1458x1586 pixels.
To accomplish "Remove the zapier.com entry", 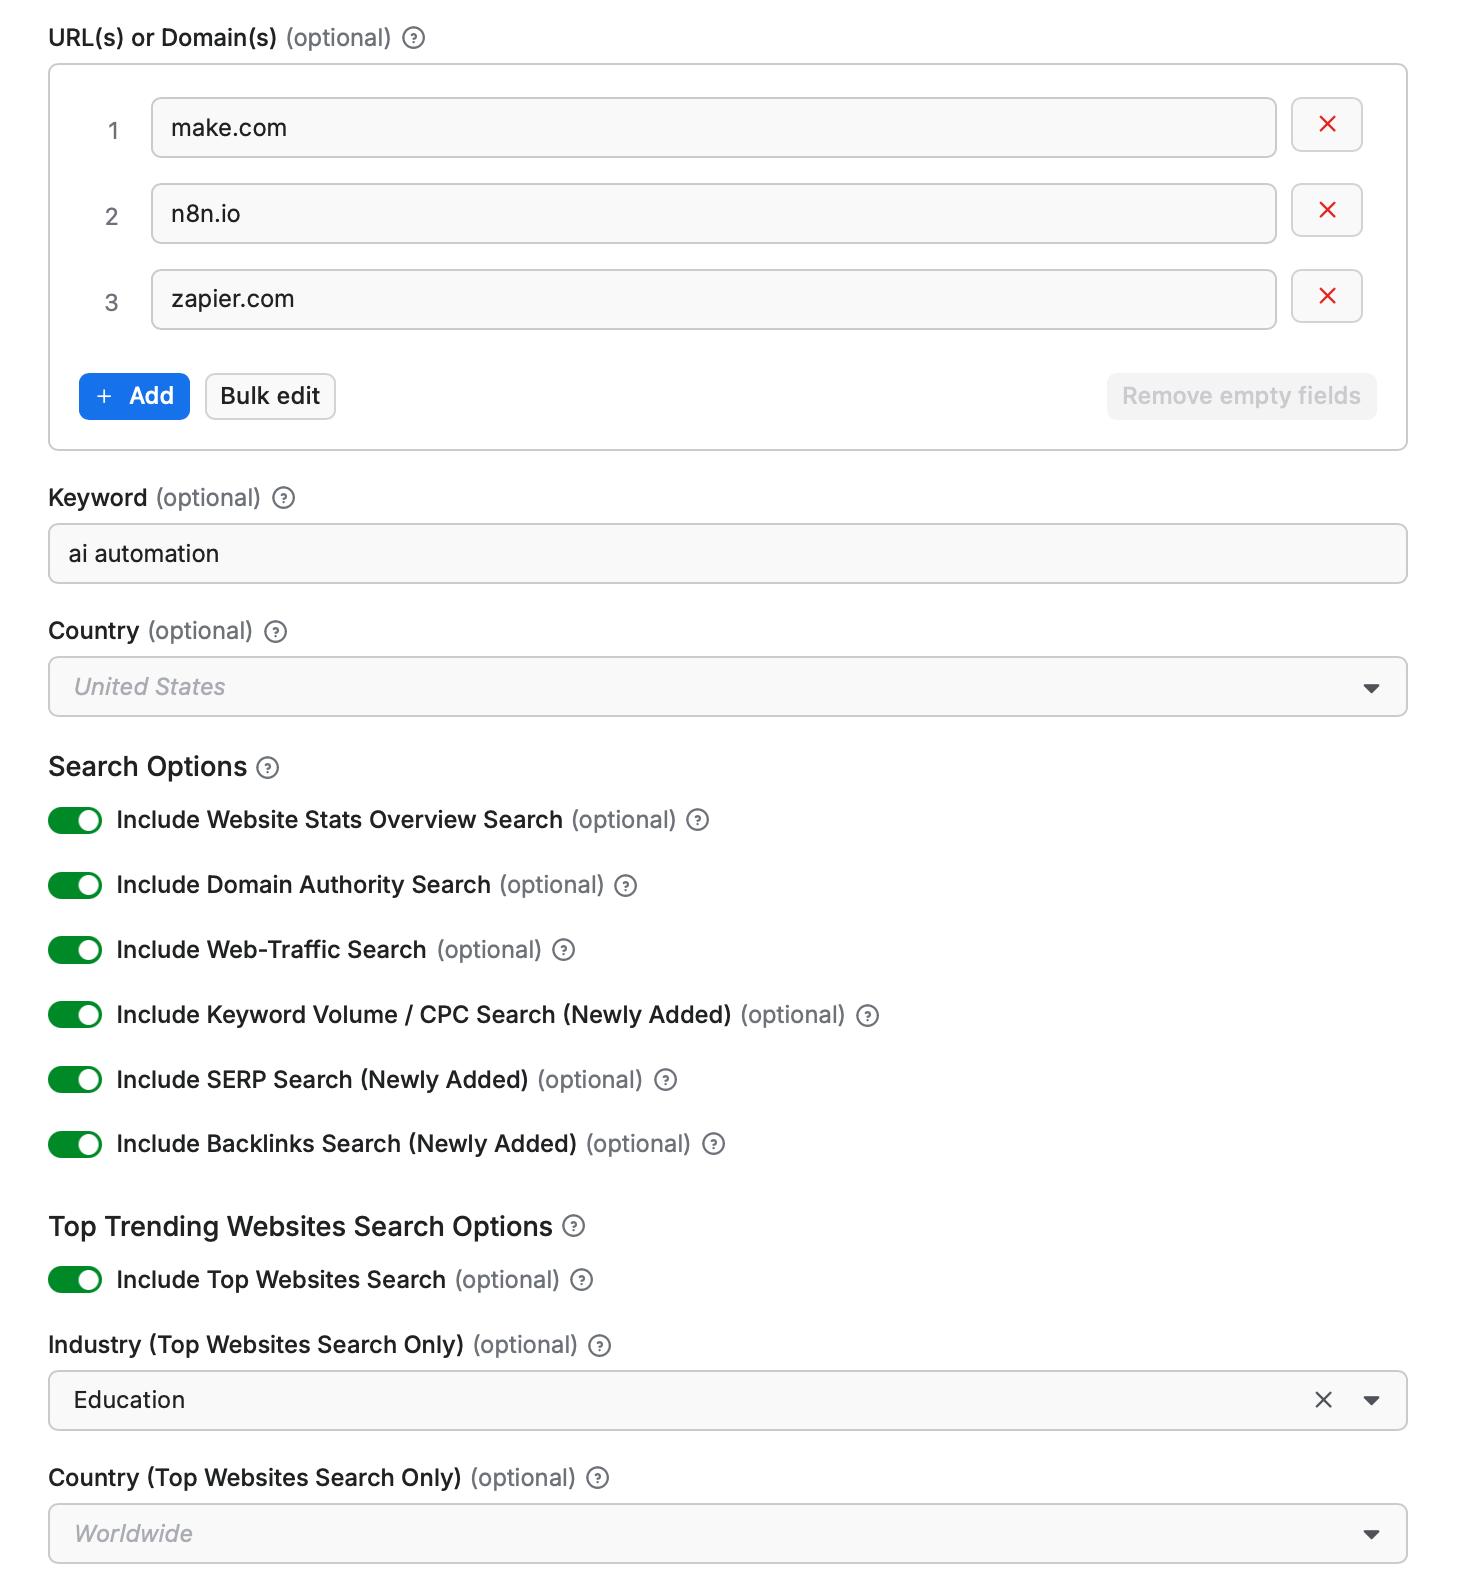I will (1326, 296).
